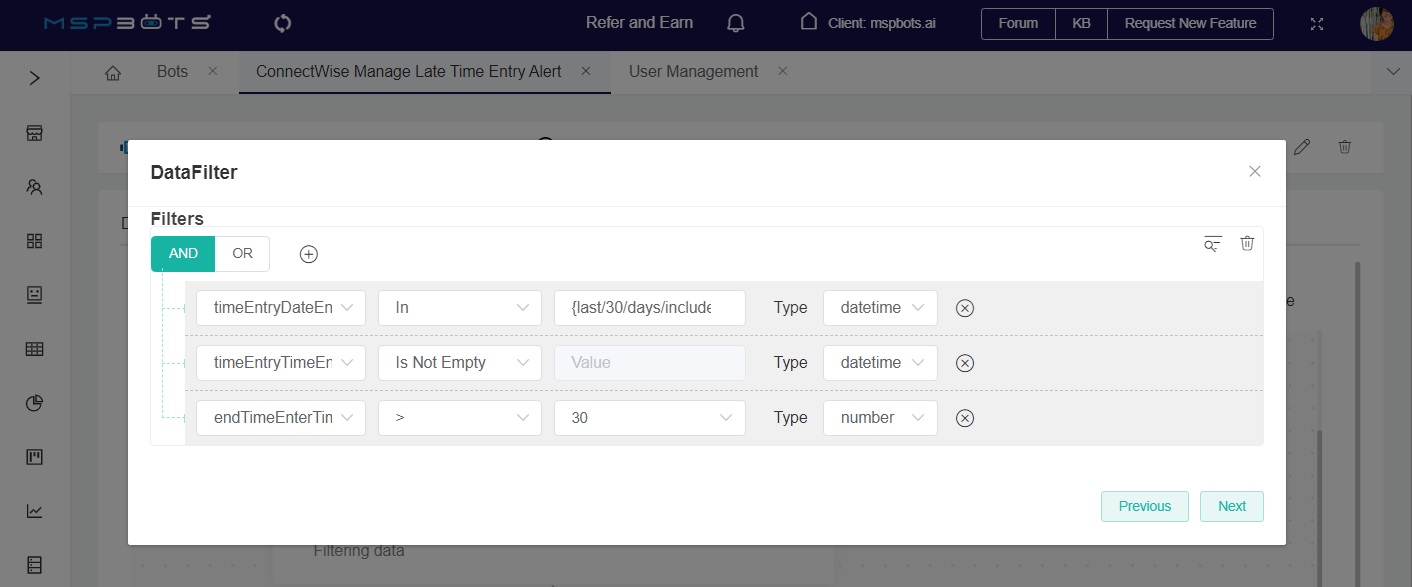Viewport: 1412px width, 587px height.
Task: Click the fullscreen expand icon in top bar
Action: 1317,24
